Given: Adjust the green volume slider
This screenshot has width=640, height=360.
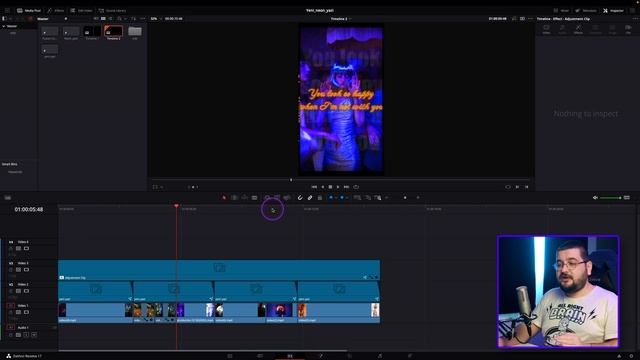Looking at the screenshot, I should click(610, 198).
